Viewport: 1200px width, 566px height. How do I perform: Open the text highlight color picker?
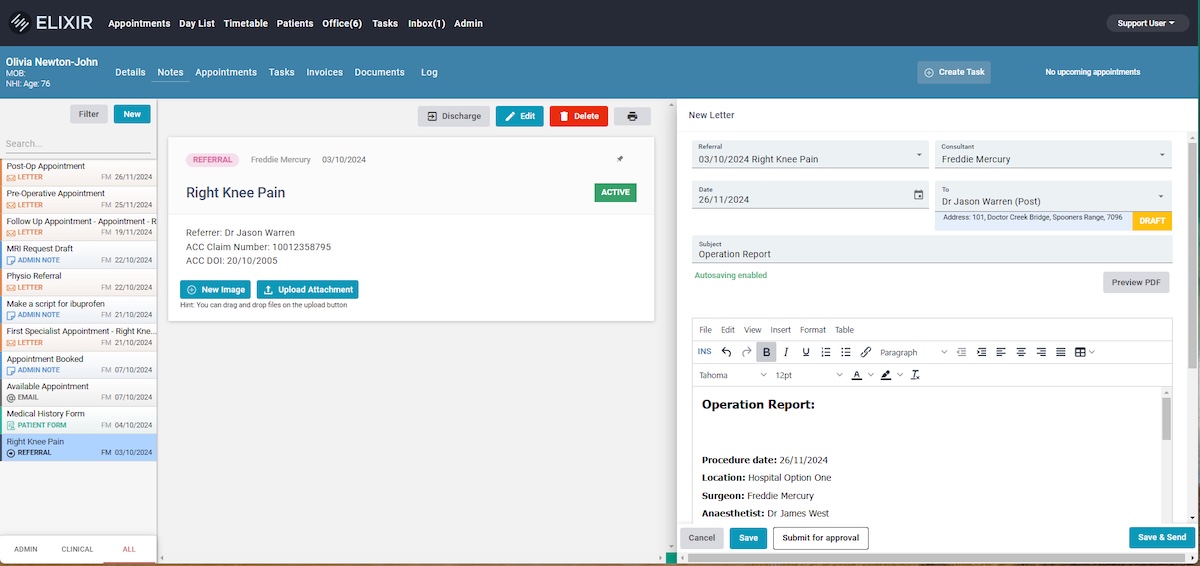coord(886,375)
